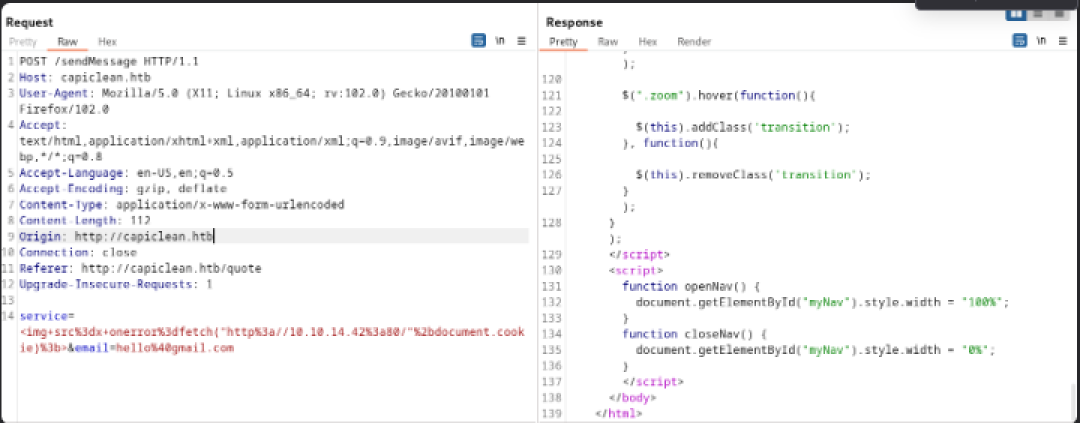Select the combined tabbed layout icon
The height and width of the screenshot is (423, 1080).
(1060, 13)
